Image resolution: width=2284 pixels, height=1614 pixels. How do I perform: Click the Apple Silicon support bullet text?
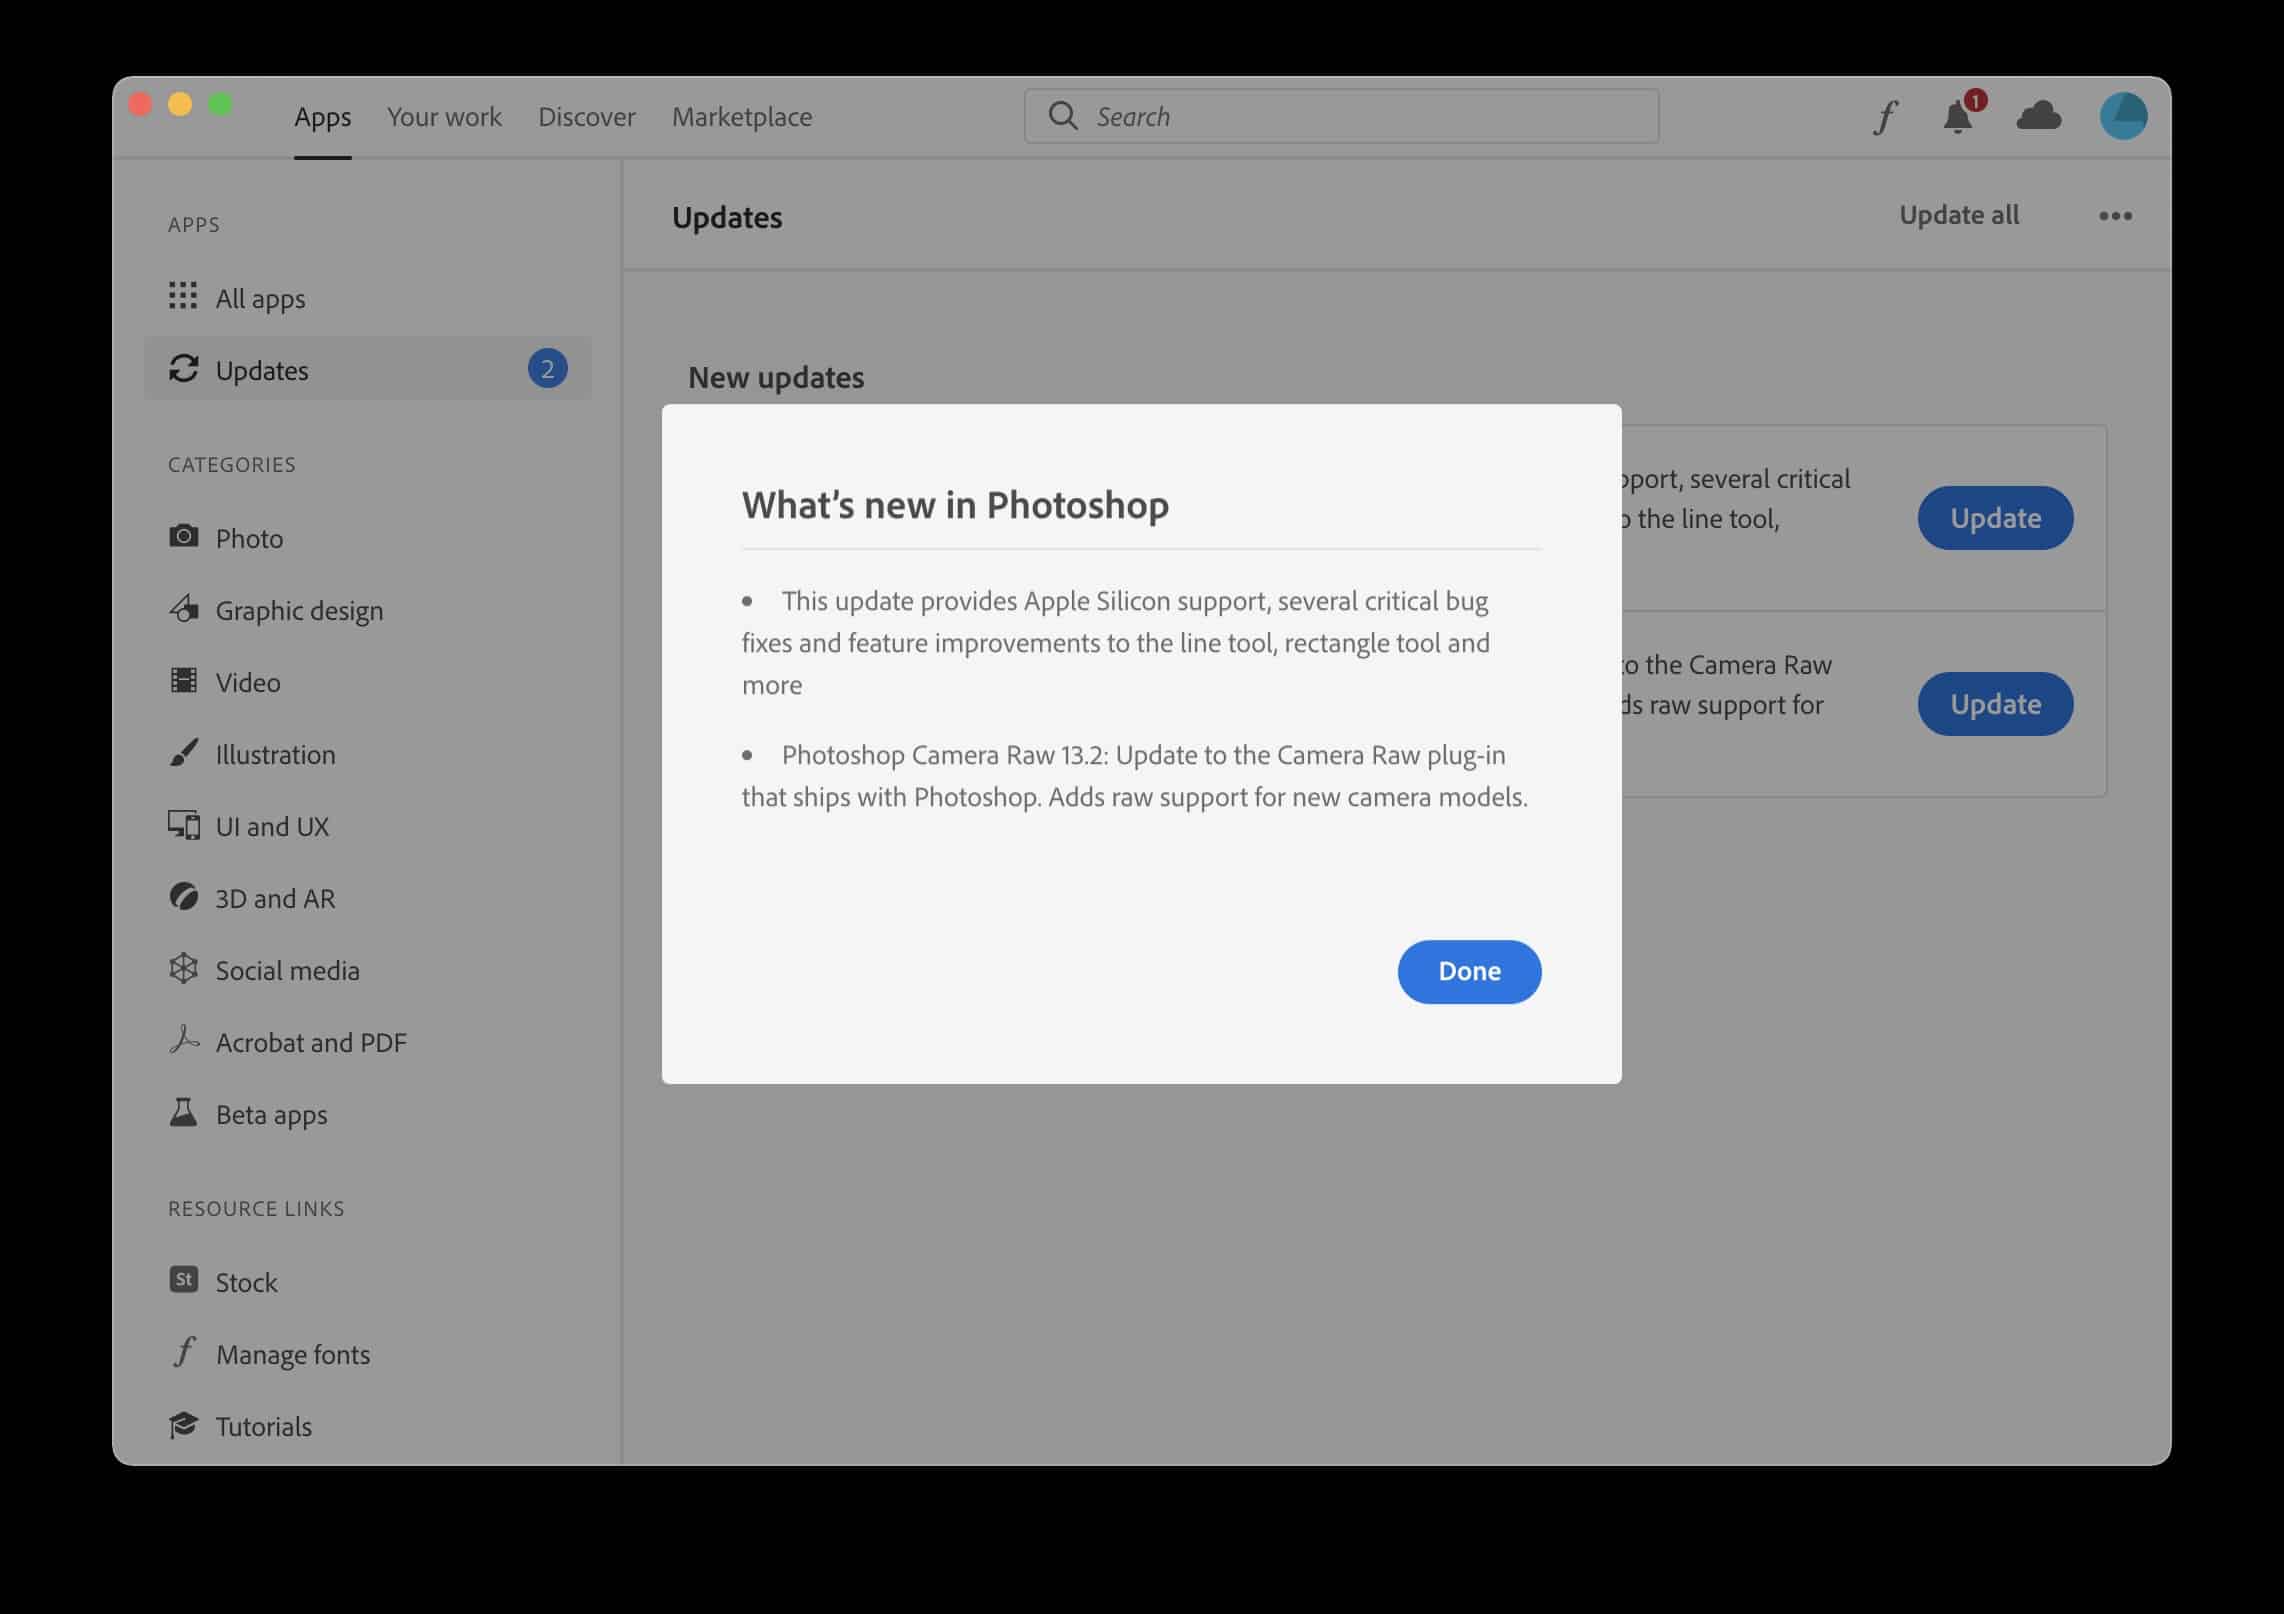tap(1115, 642)
